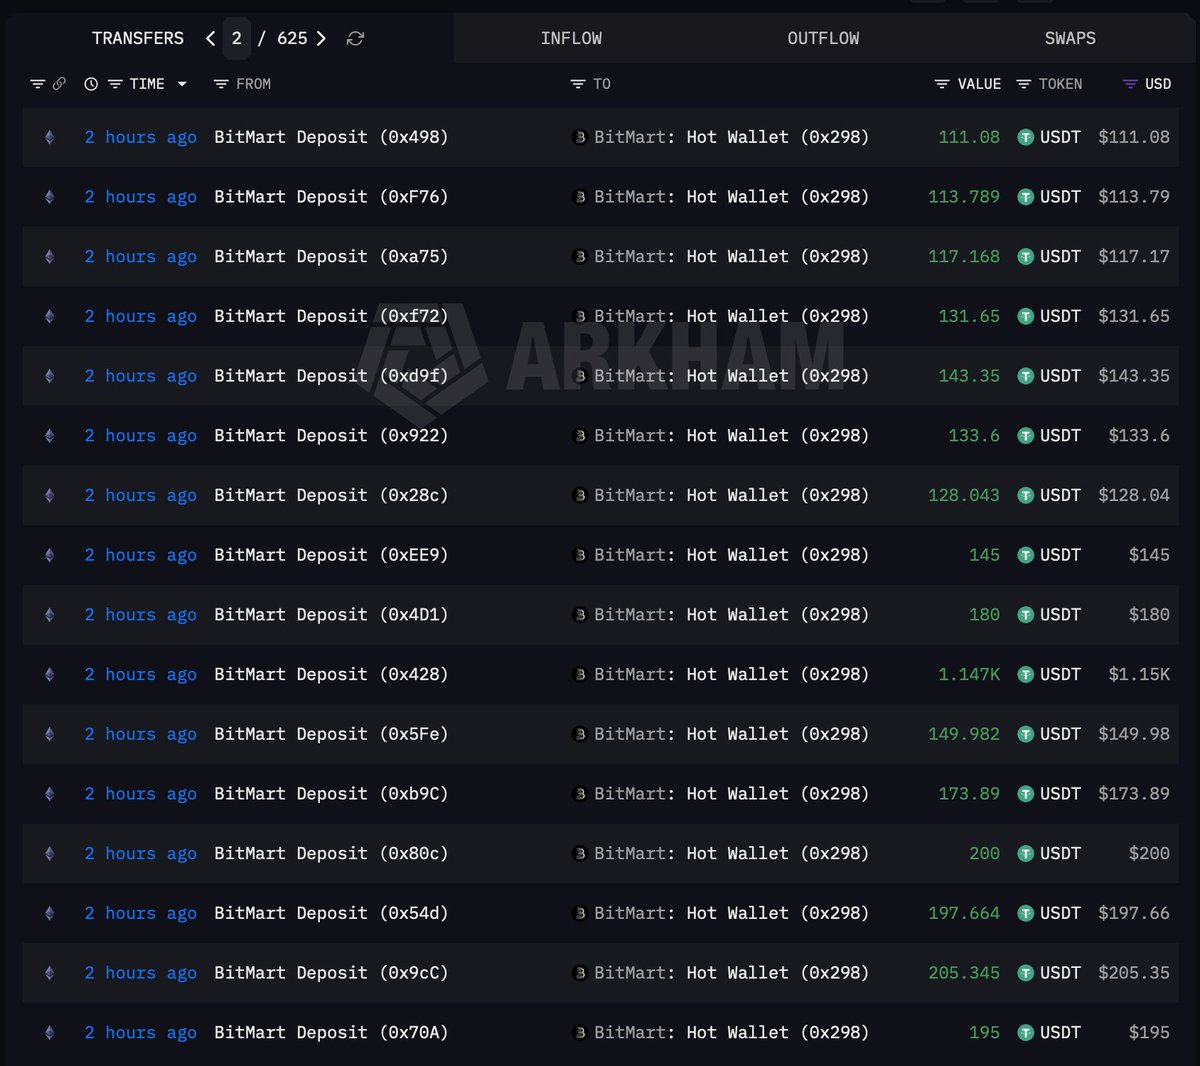
Task: Expand the TIME sort dropdown arrow
Action: coord(182,84)
